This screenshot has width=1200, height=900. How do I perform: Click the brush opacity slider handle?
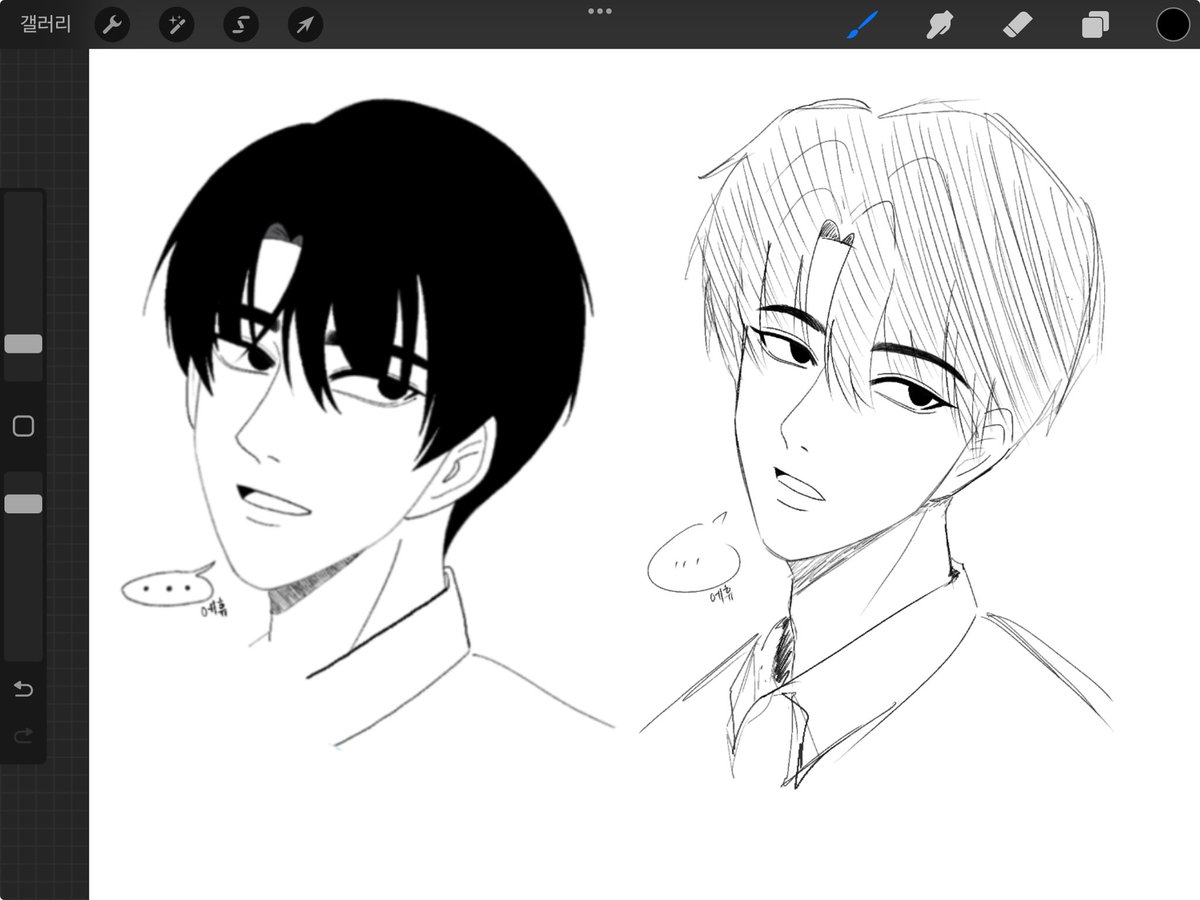[23, 504]
